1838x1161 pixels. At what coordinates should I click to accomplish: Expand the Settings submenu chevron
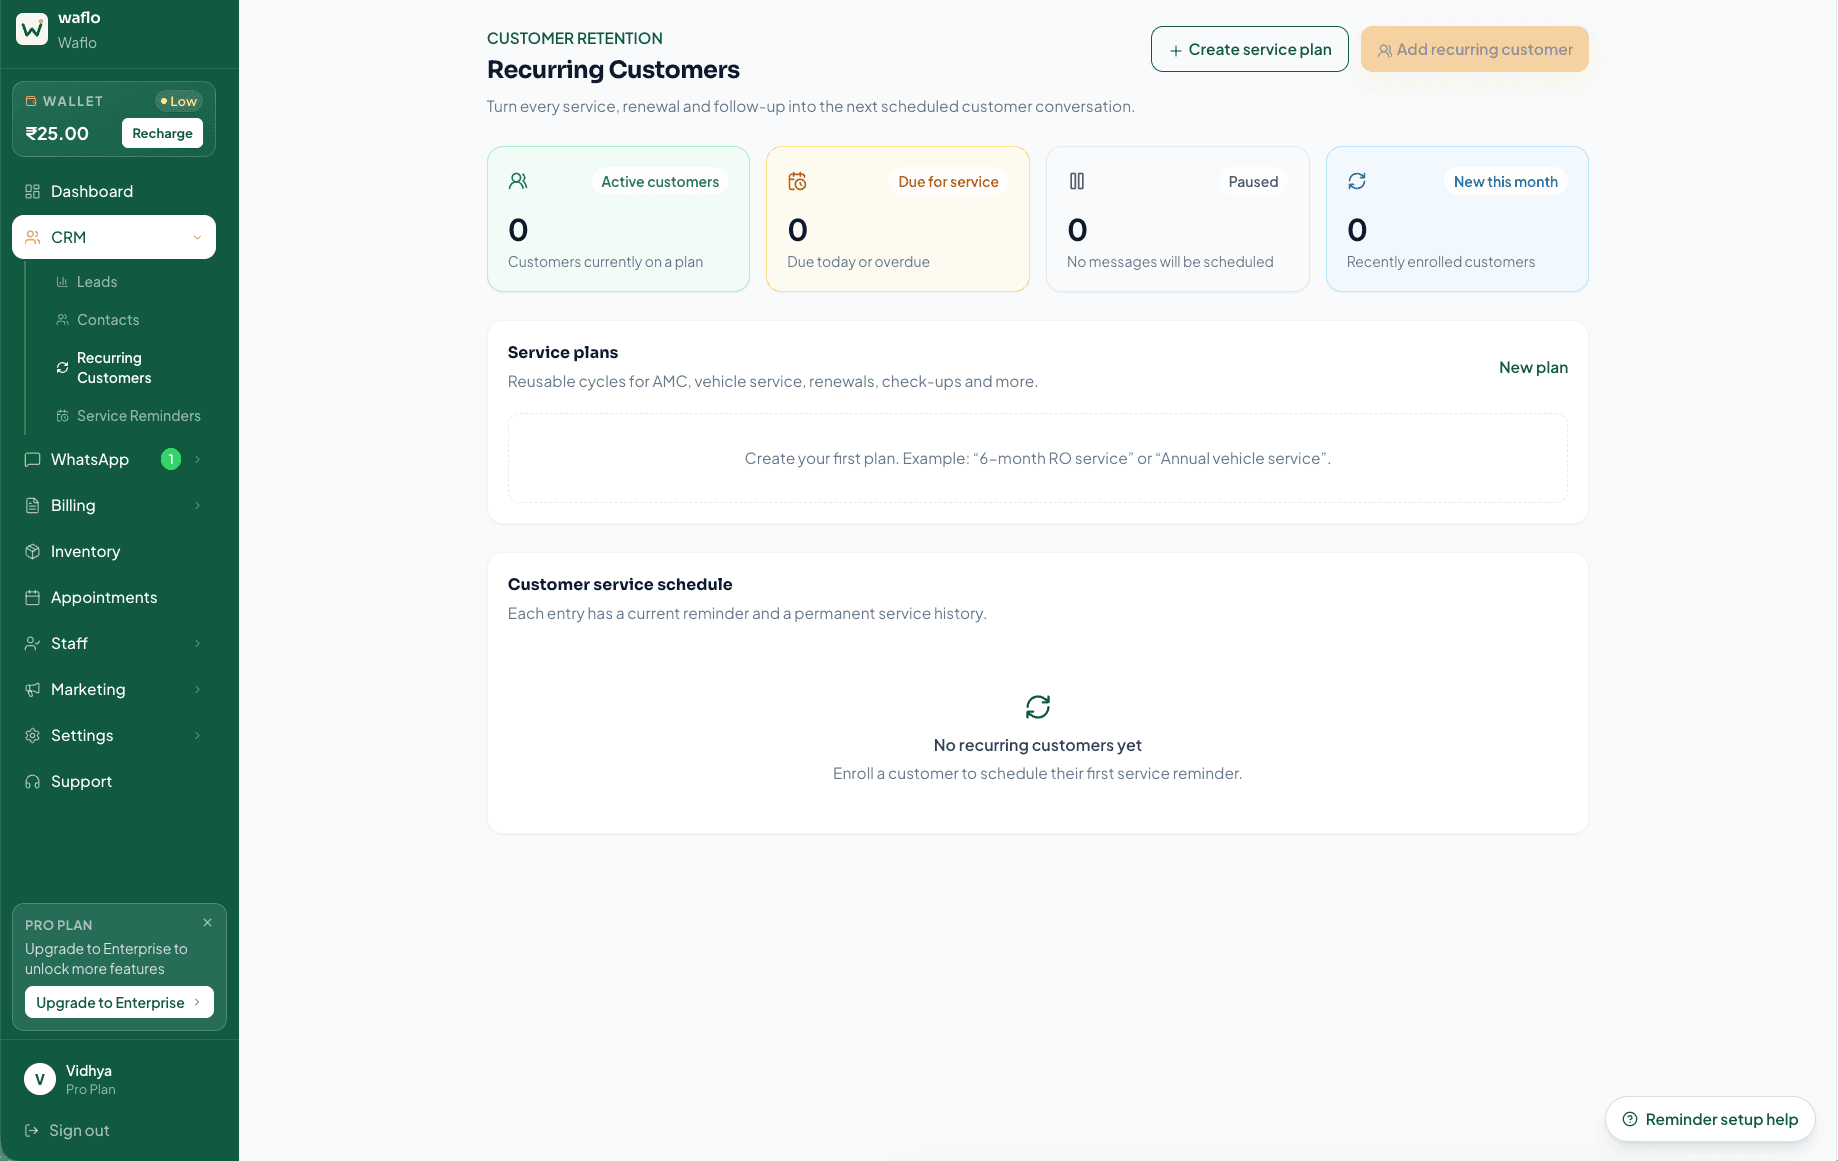click(x=197, y=735)
